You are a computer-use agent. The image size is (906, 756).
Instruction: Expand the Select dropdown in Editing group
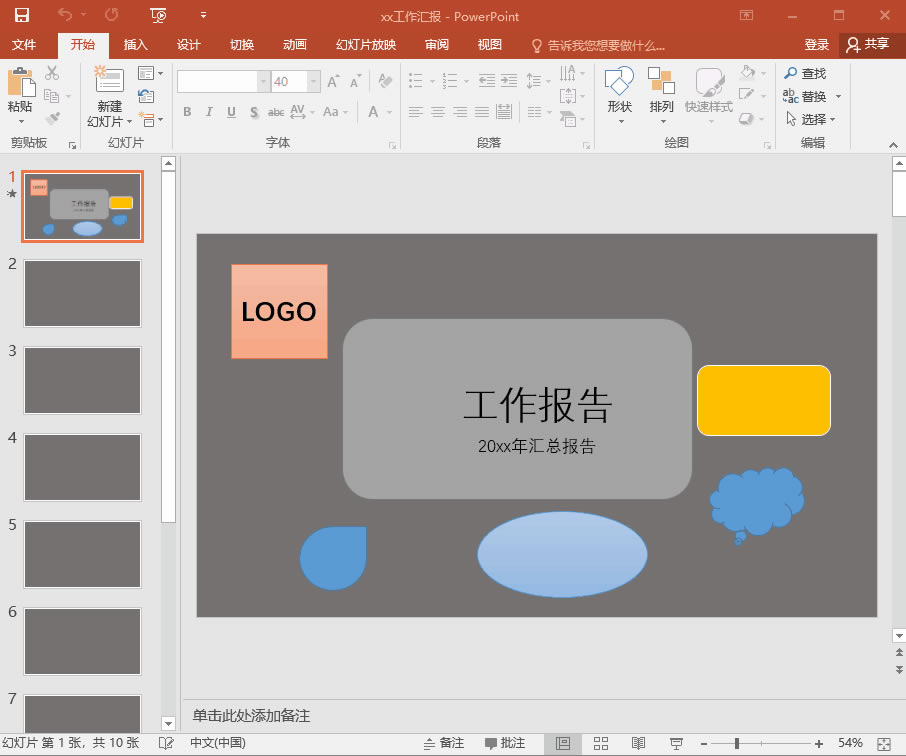(x=812, y=119)
